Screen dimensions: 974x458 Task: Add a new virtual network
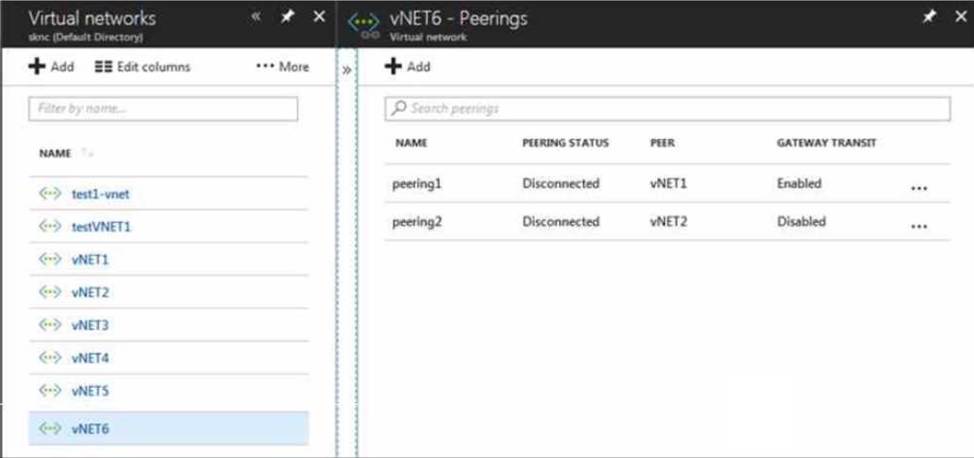(x=51, y=66)
